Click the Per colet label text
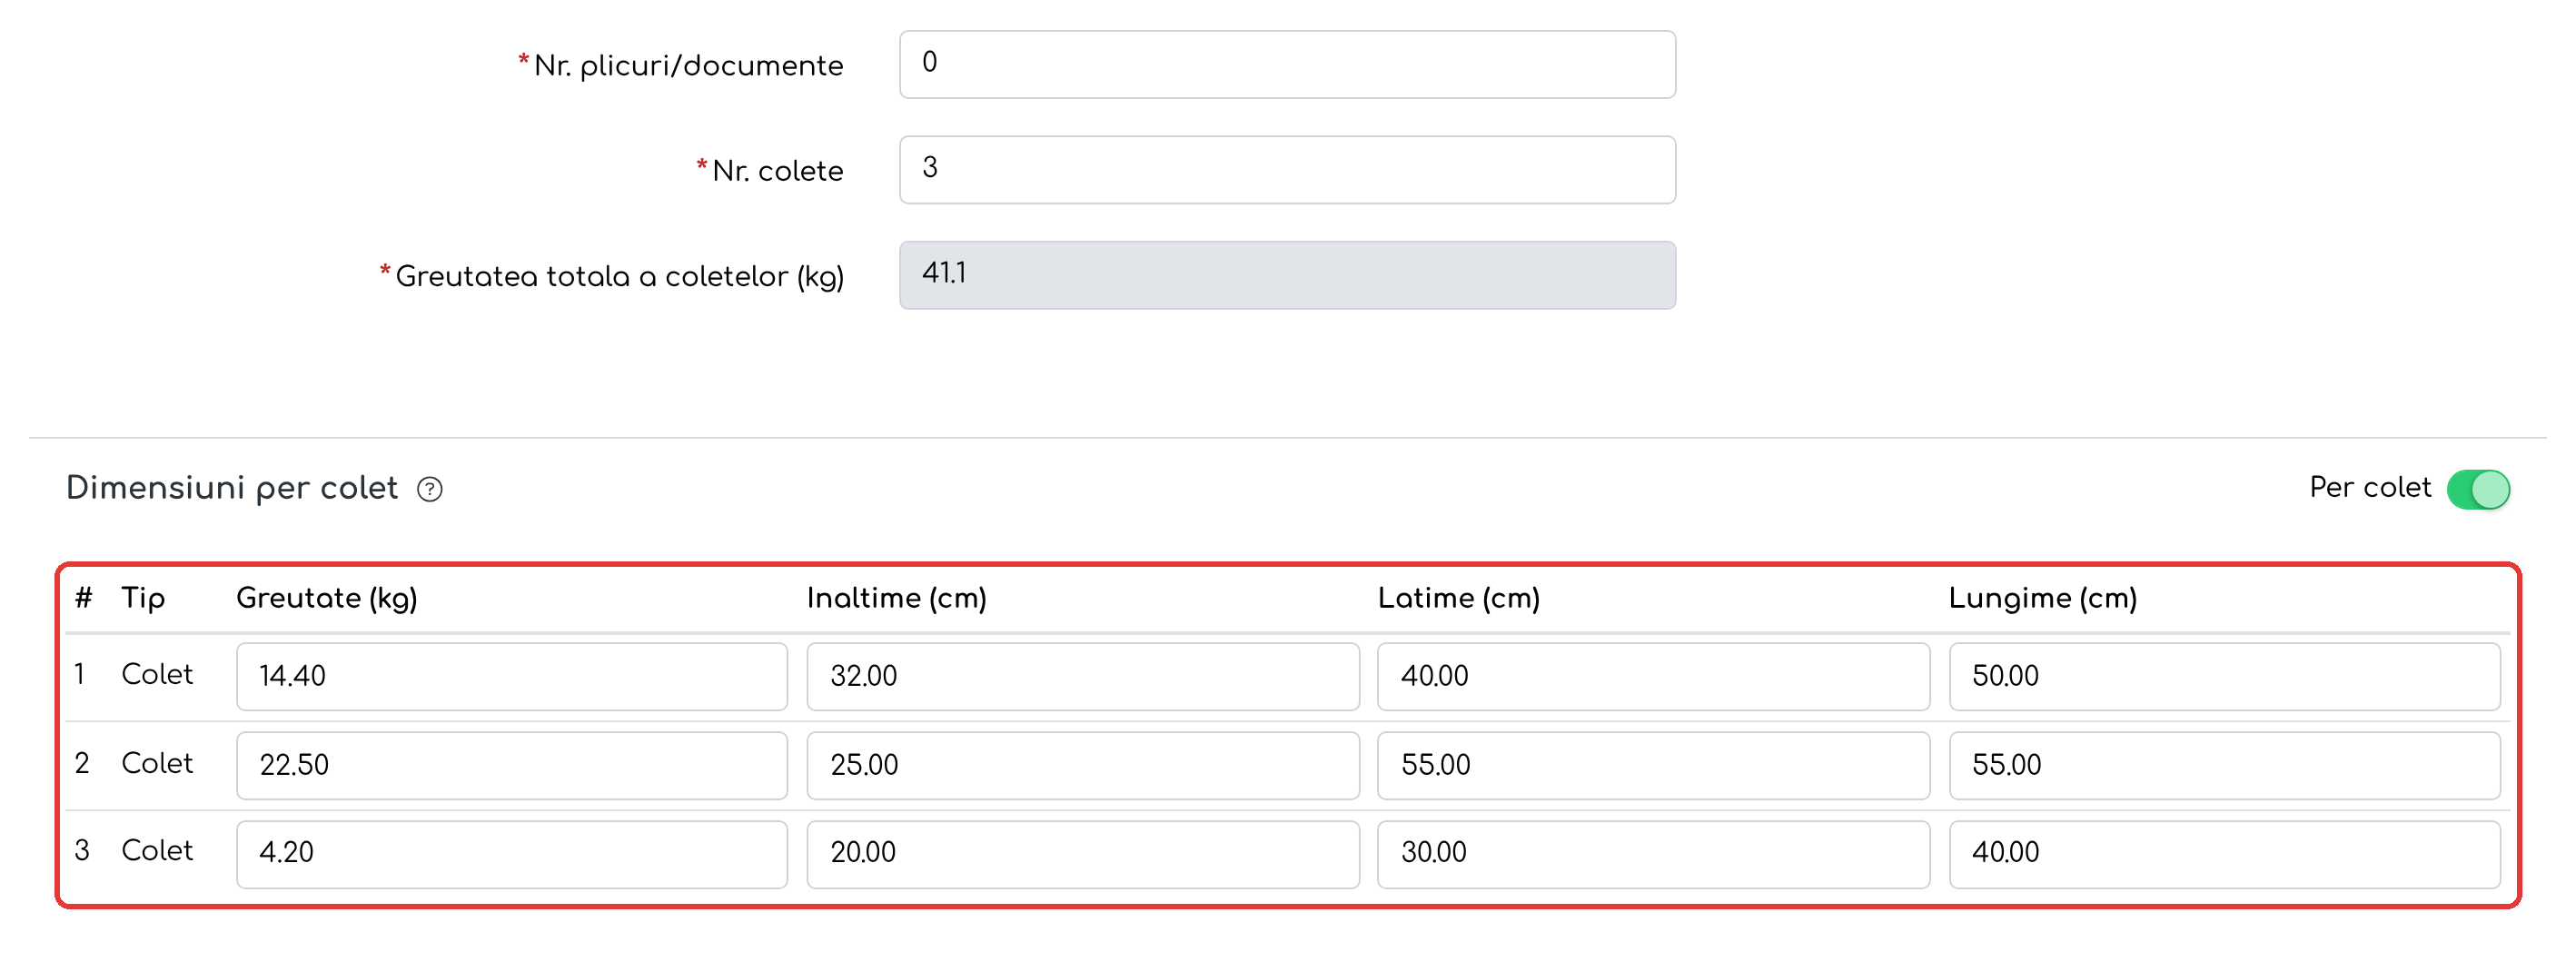The width and height of the screenshot is (2576, 962). tap(2370, 487)
